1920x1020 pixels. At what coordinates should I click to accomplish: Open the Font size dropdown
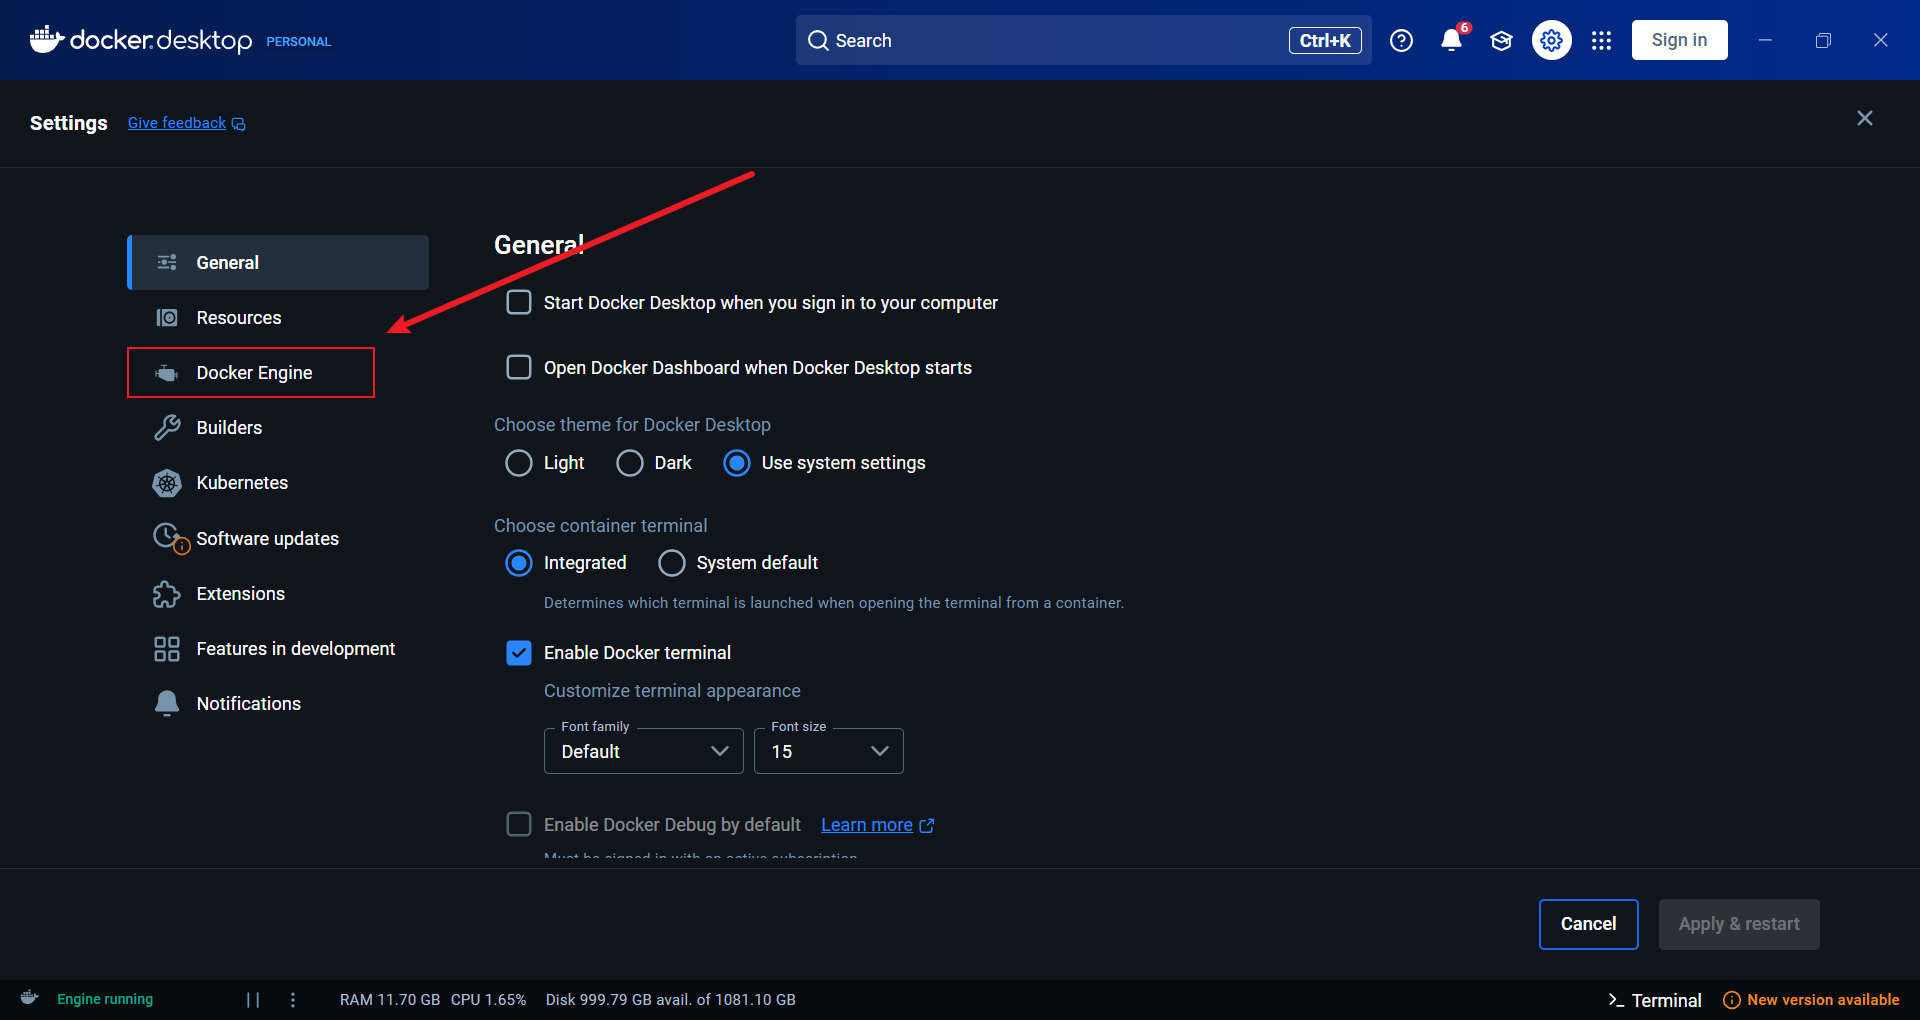click(x=829, y=751)
